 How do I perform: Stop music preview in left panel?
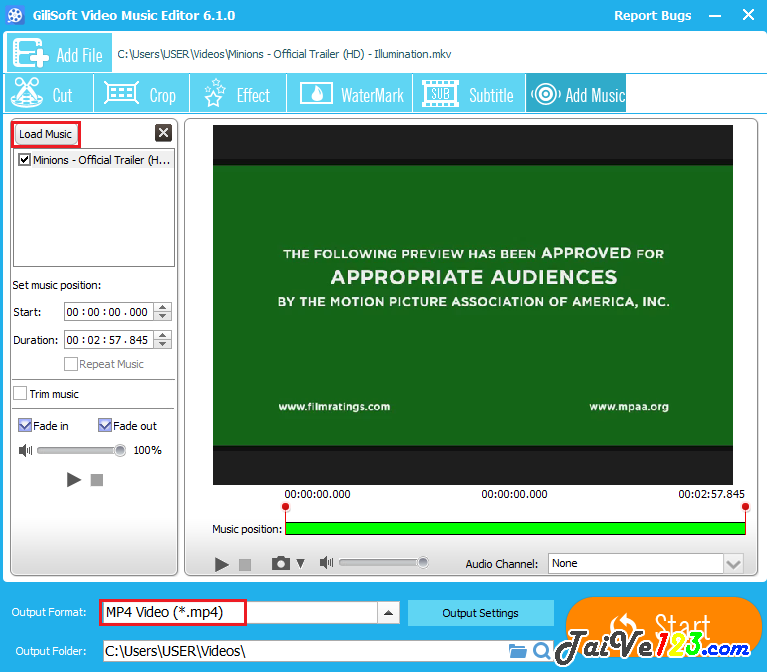[x=97, y=480]
